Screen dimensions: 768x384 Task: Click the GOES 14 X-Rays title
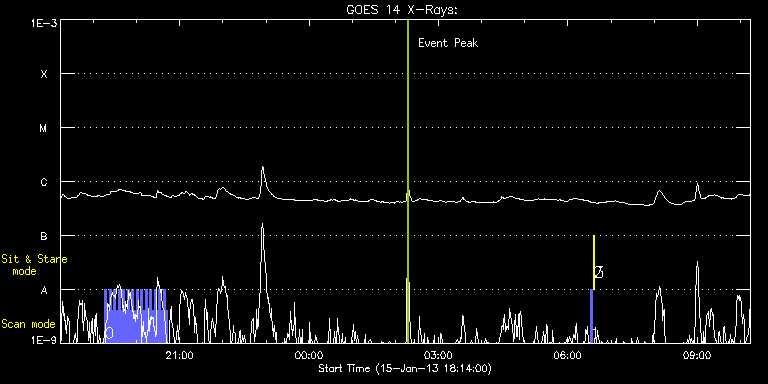pyautogui.click(x=401, y=10)
